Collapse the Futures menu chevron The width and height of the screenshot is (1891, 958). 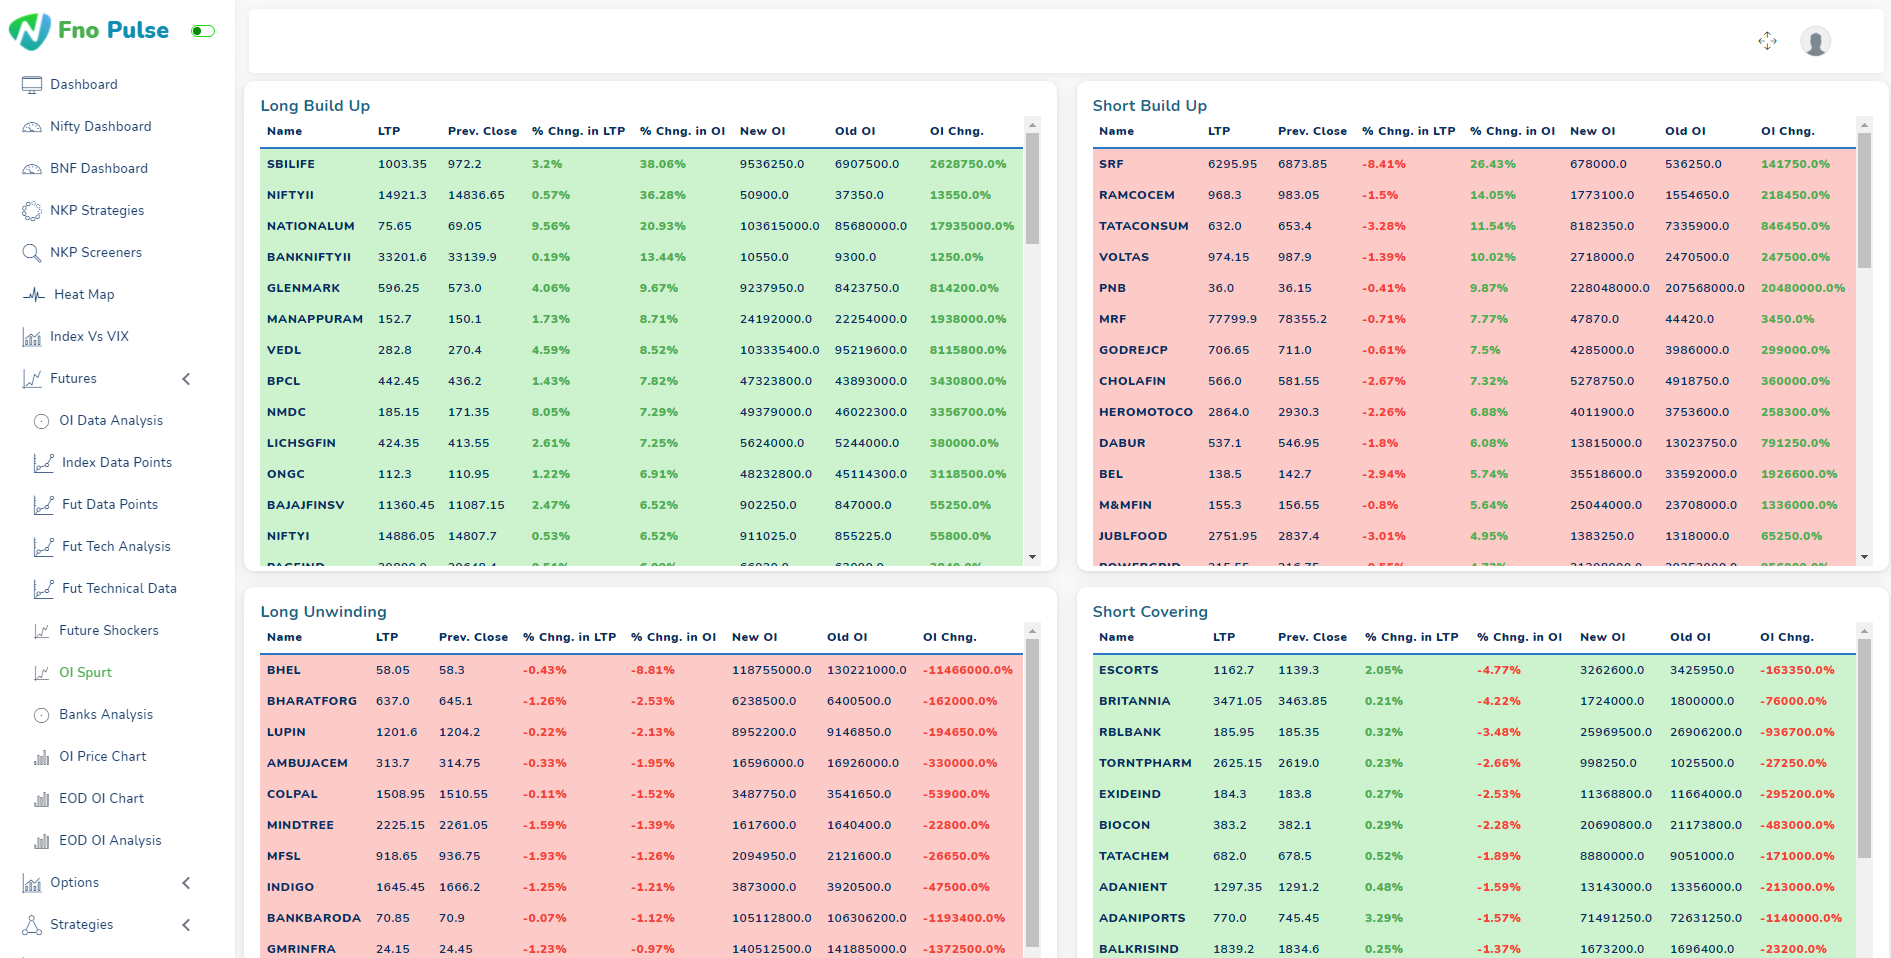pyautogui.click(x=186, y=379)
